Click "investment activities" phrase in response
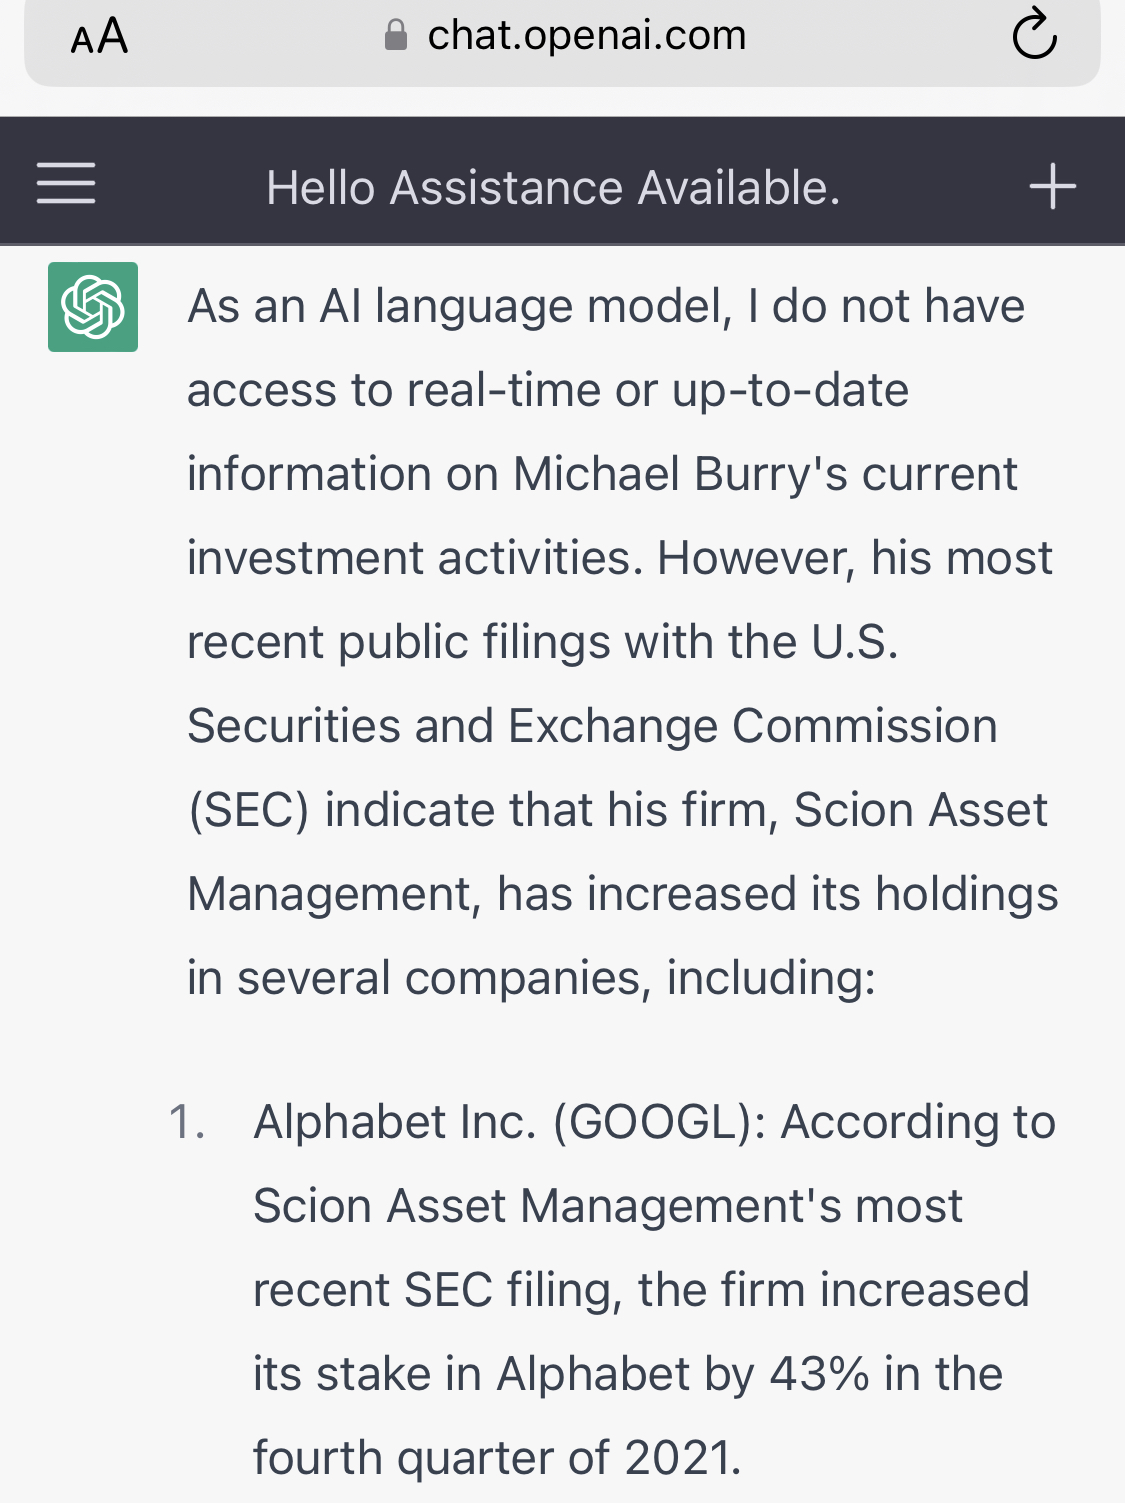The image size is (1125, 1503). coord(415,558)
